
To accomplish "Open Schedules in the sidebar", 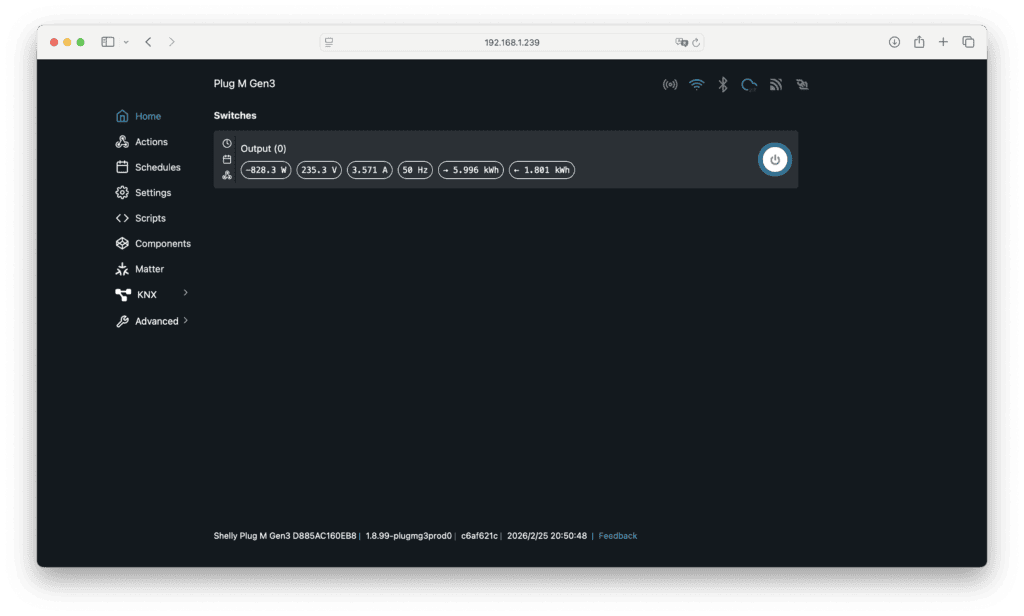I will 157,167.
